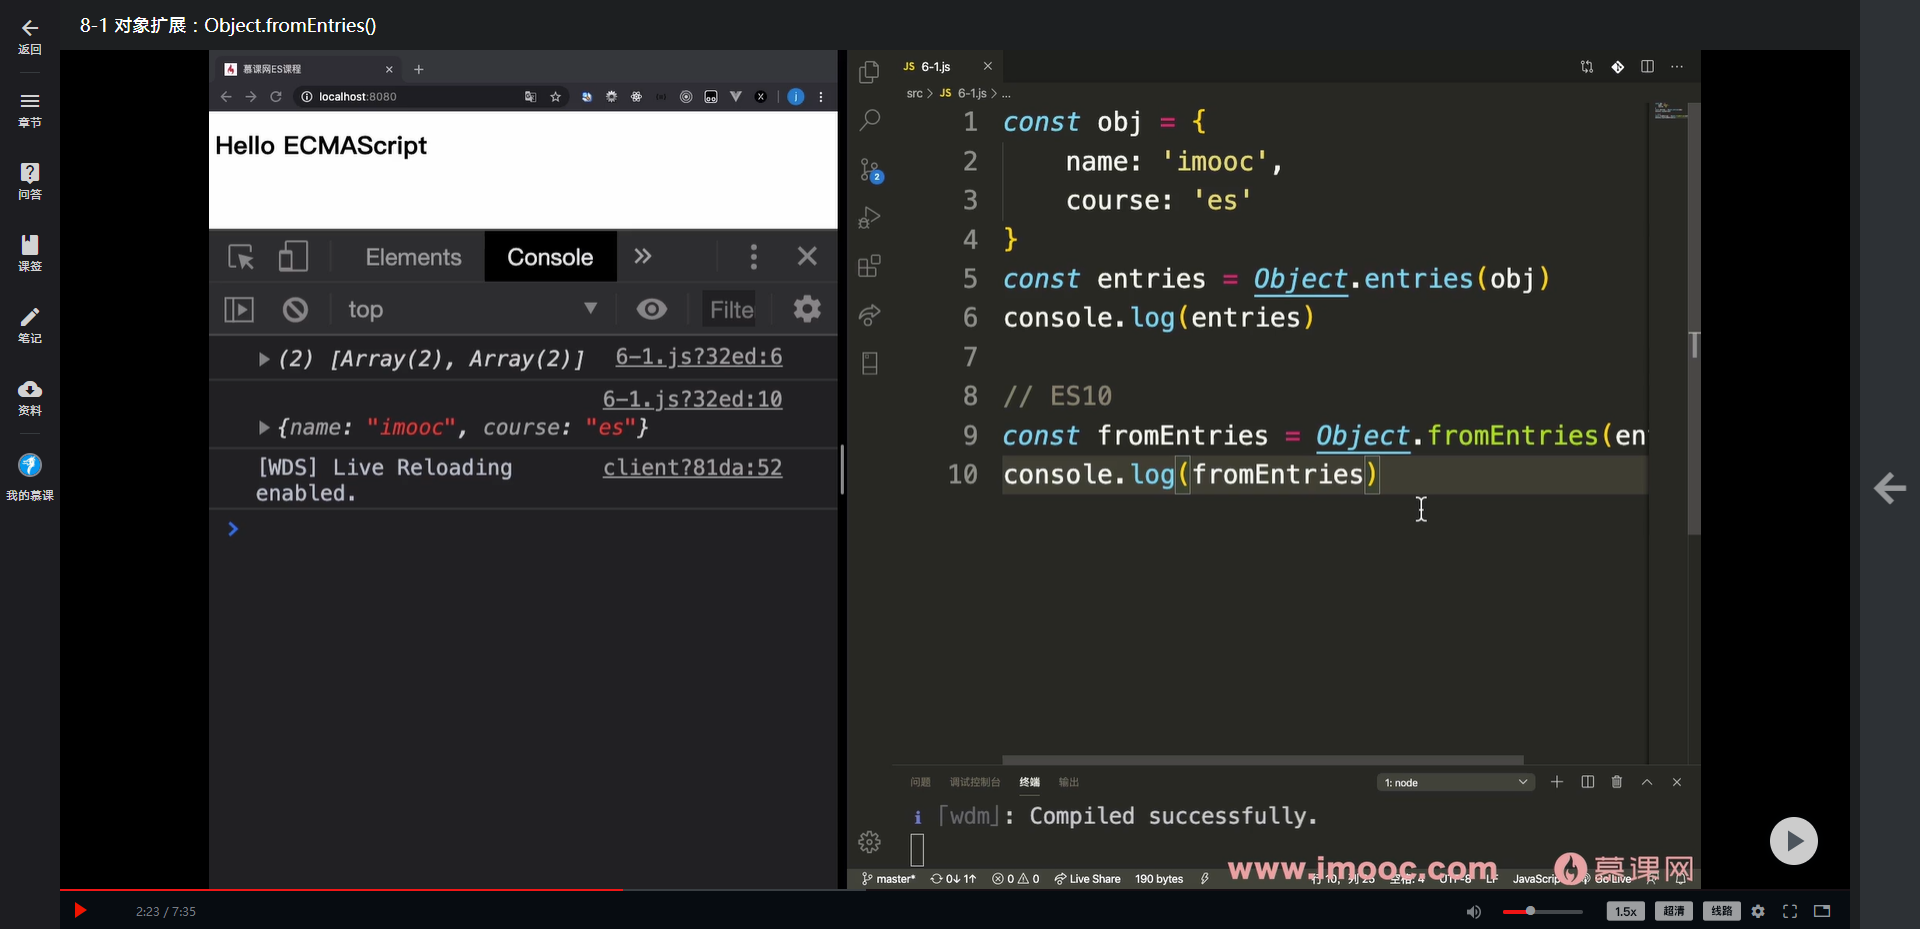The height and width of the screenshot is (929, 1920).
Task: Open DevTools console settings gear
Action: click(807, 309)
